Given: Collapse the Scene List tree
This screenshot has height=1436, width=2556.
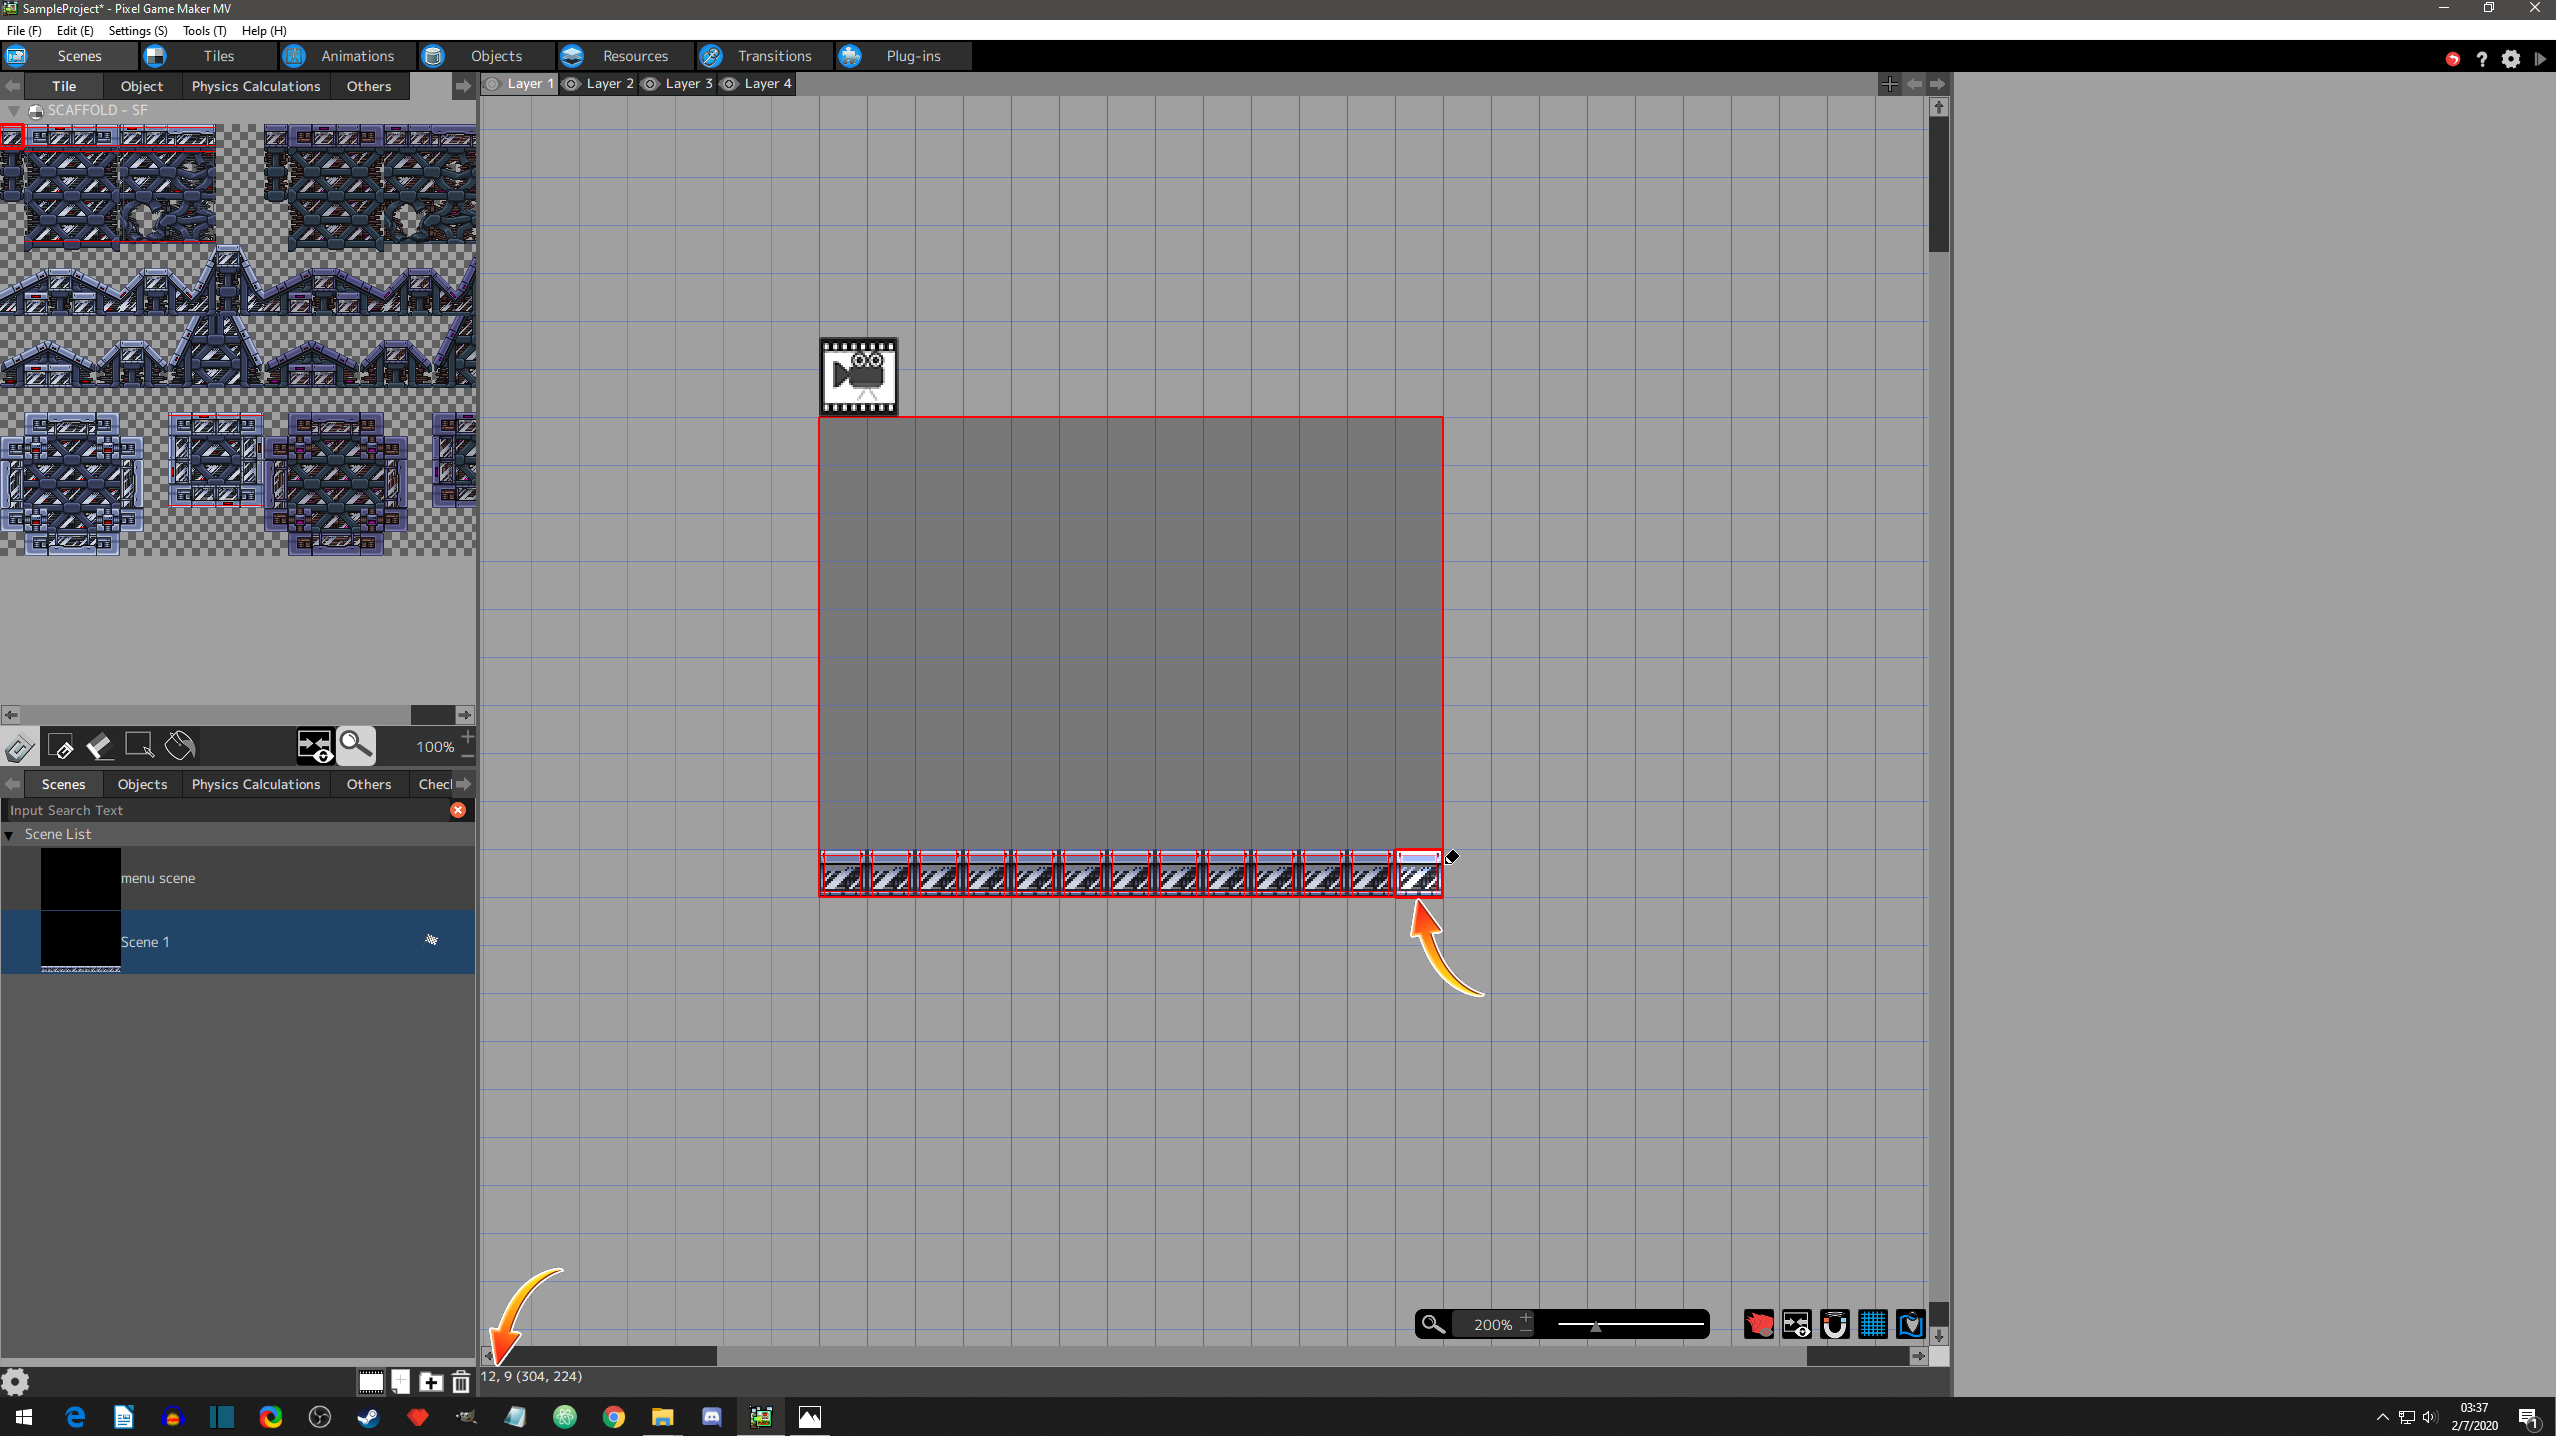Looking at the screenshot, I should [10, 834].
